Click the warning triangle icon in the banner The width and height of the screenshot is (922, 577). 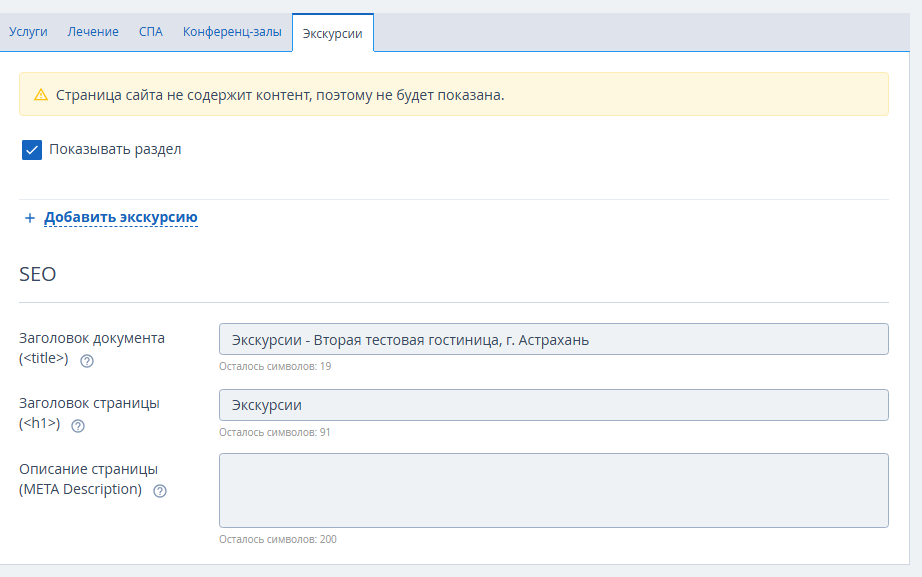pyautogui.click(x=41, y=95)
